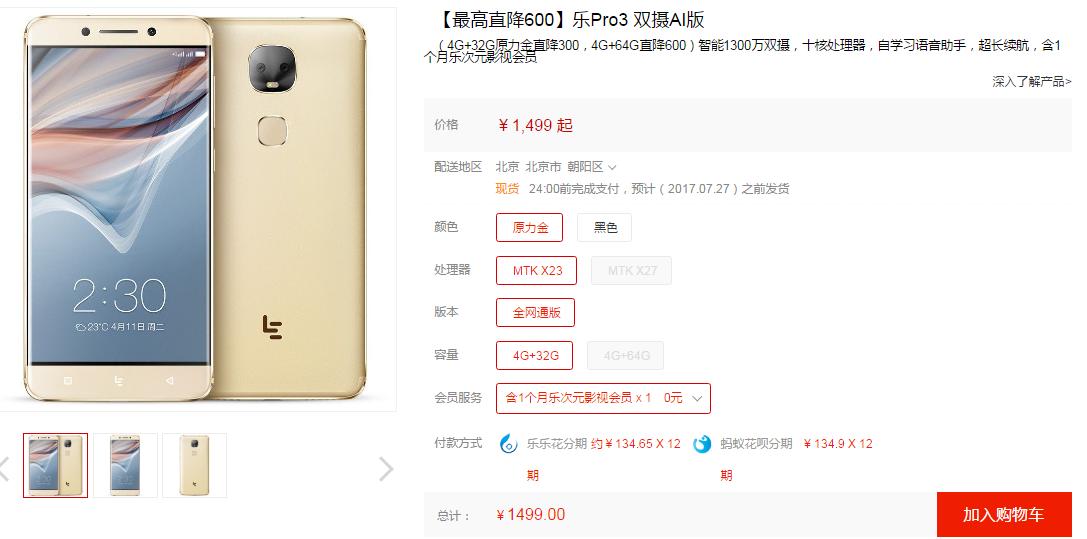Select the 黑色 color option
The image size is (1087, 539).
coord(605,227)
